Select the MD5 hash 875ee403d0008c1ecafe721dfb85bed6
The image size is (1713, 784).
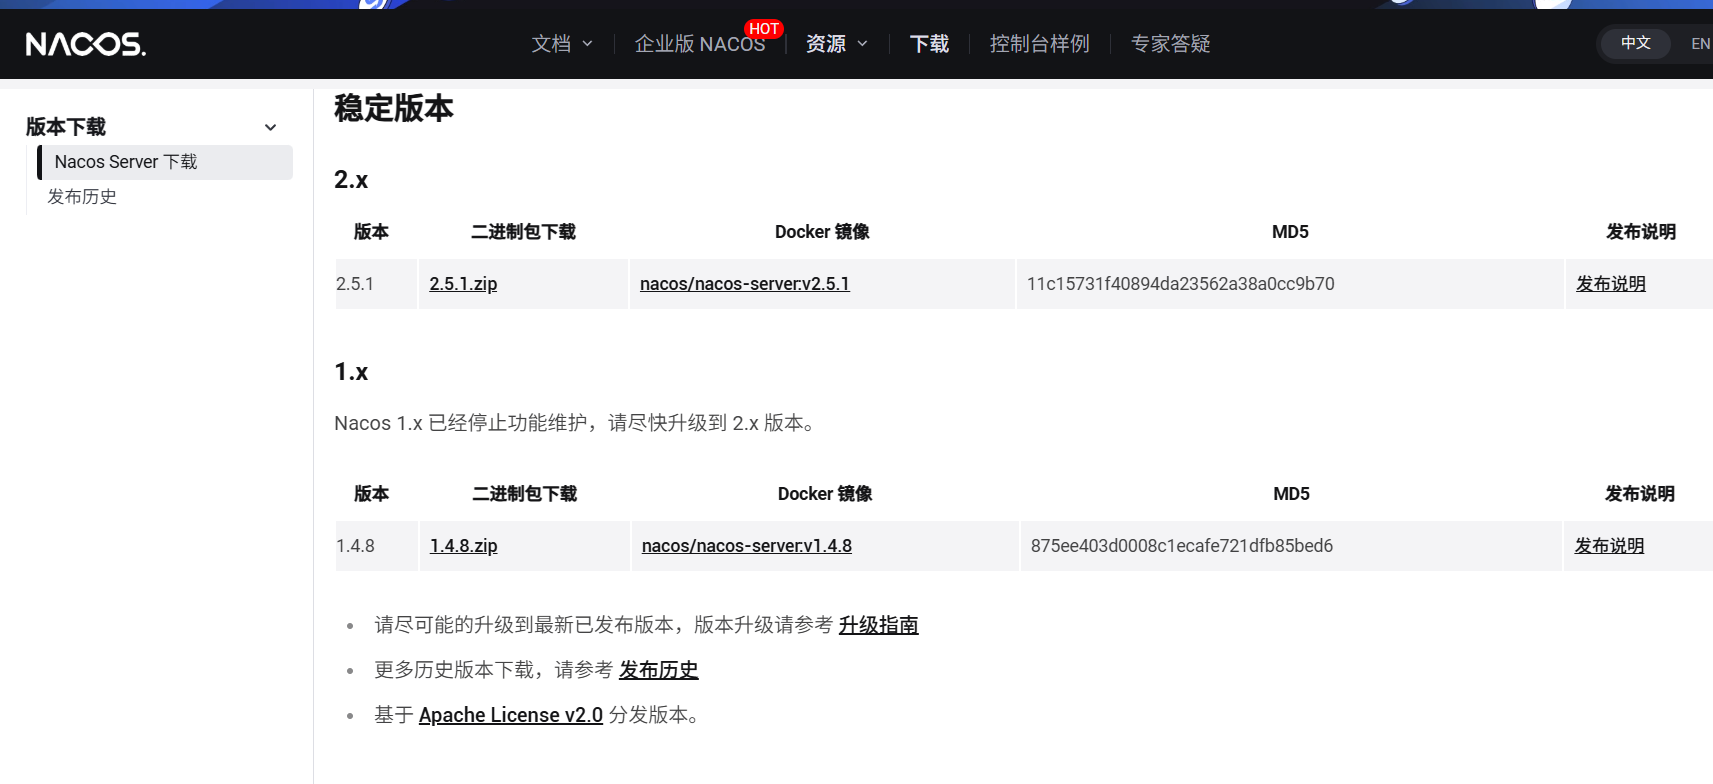[1182, 546]
